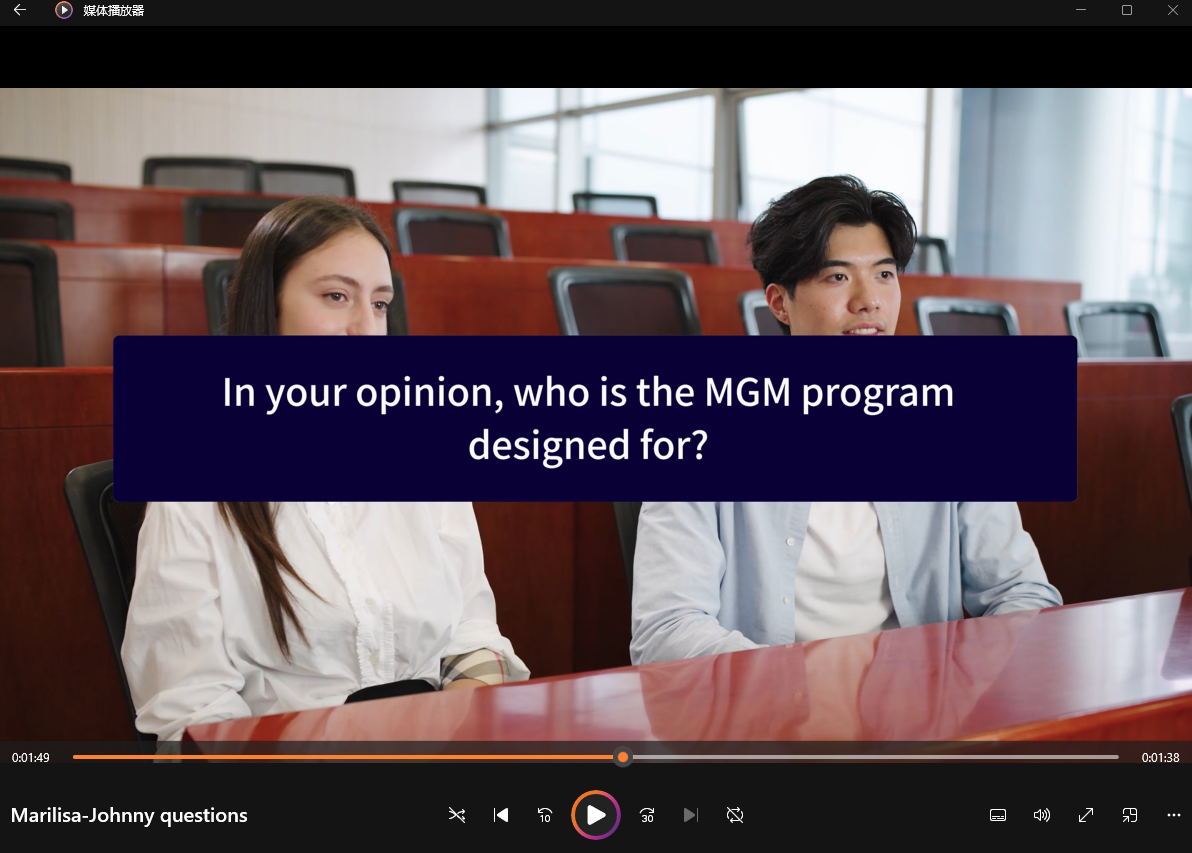This screenshot has width=1192, height=853.
Task: Close the Media Player window
Action: point(1172,10)
